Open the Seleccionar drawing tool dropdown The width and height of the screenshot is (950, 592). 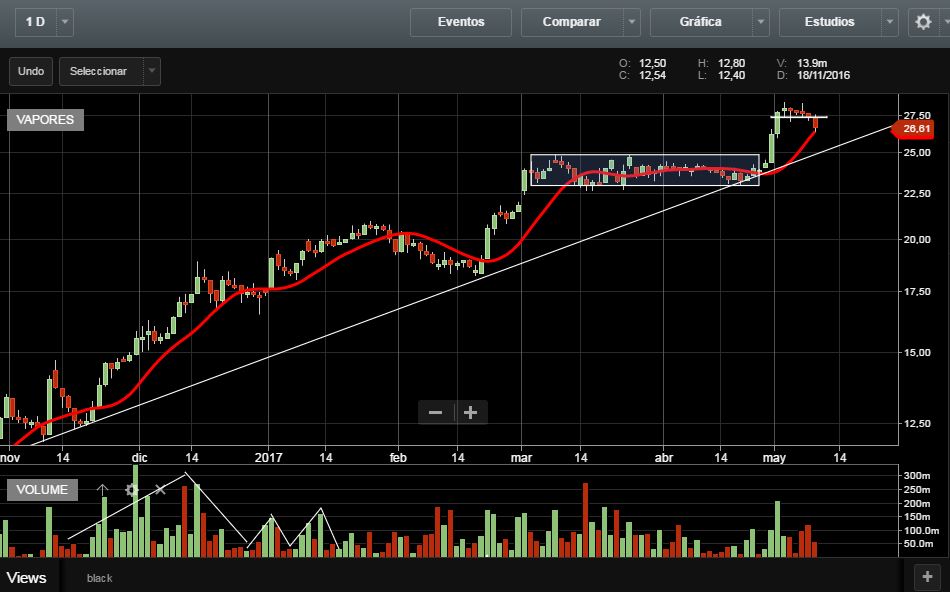tap(151, 71)
